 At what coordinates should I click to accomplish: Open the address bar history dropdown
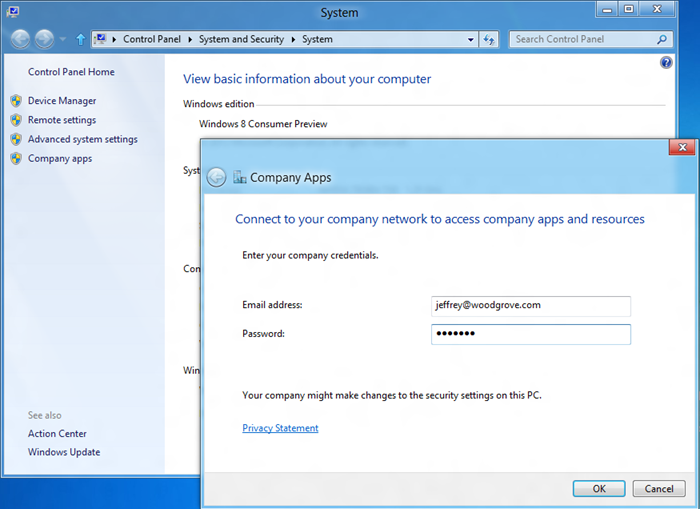(x=471, y=40)
